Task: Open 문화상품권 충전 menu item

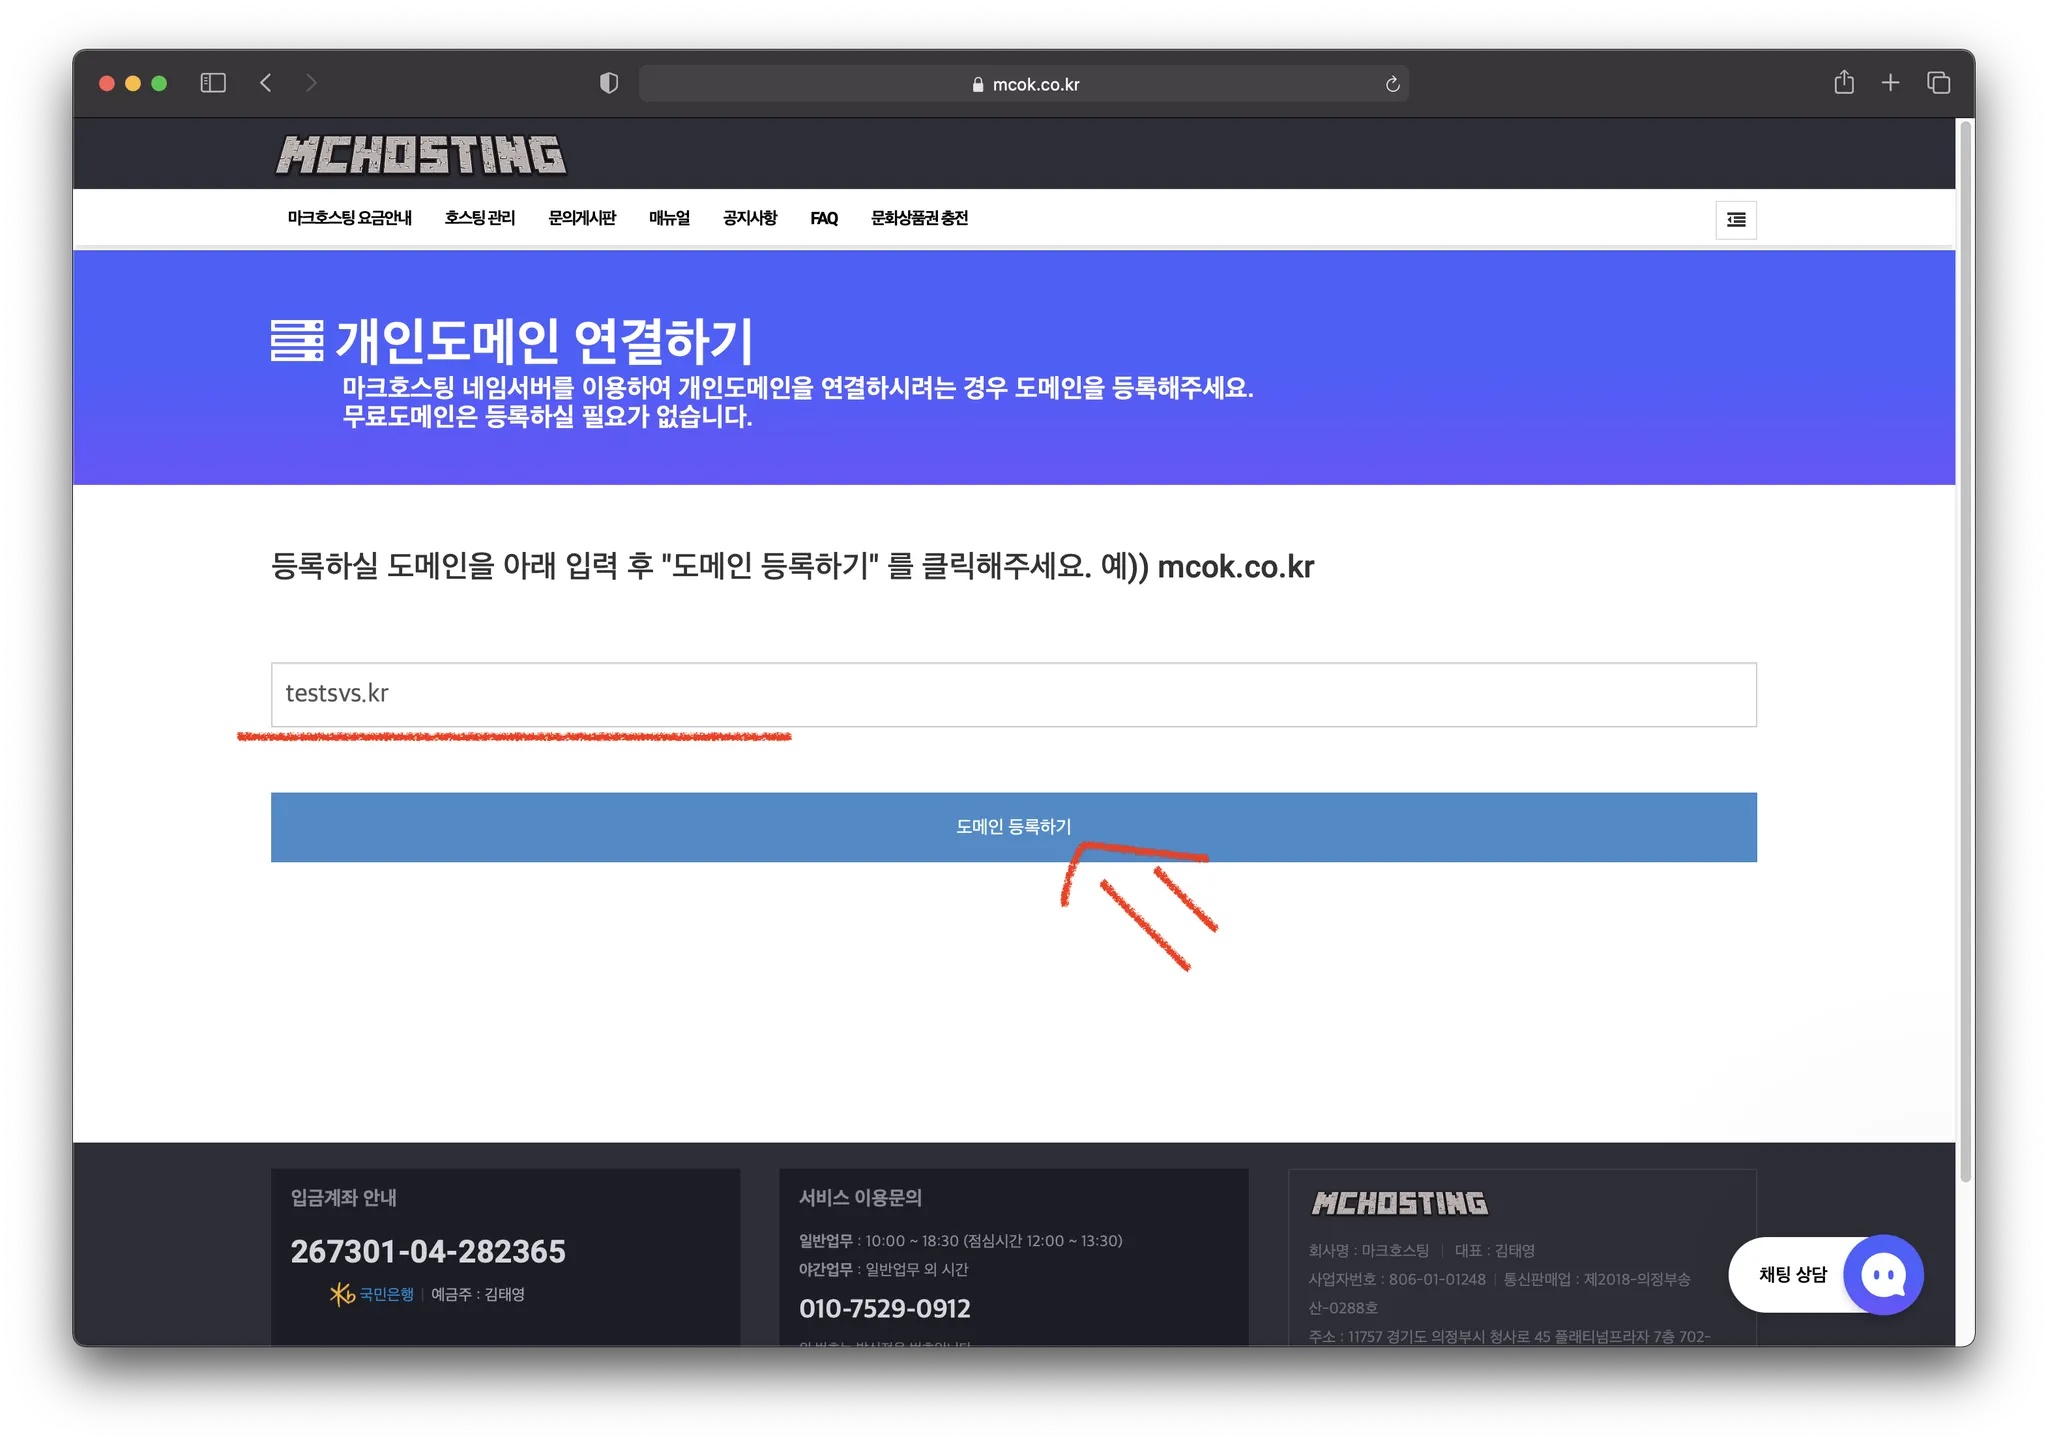Action: (x=919, y=218)
